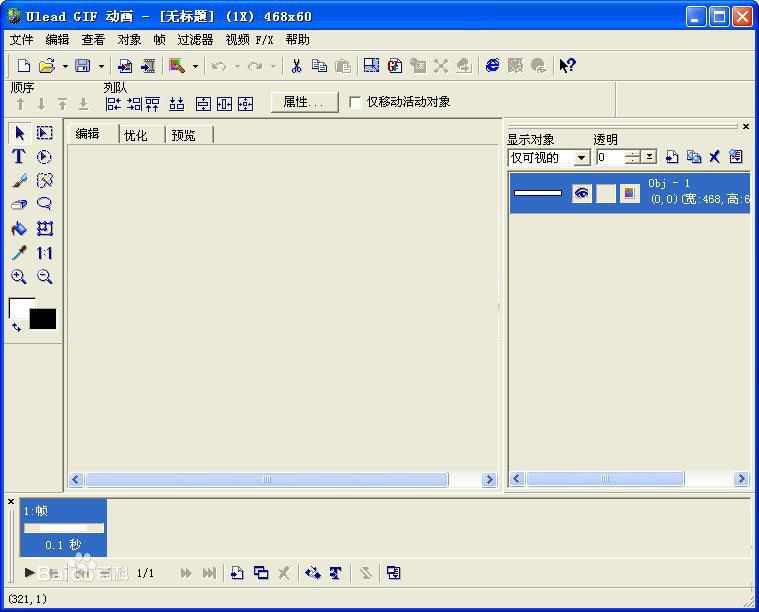Toggle the lock box for Obj - 1
The width and height of the screenshot is (759, 612).
pyautogui.click(x=606, y=193)
